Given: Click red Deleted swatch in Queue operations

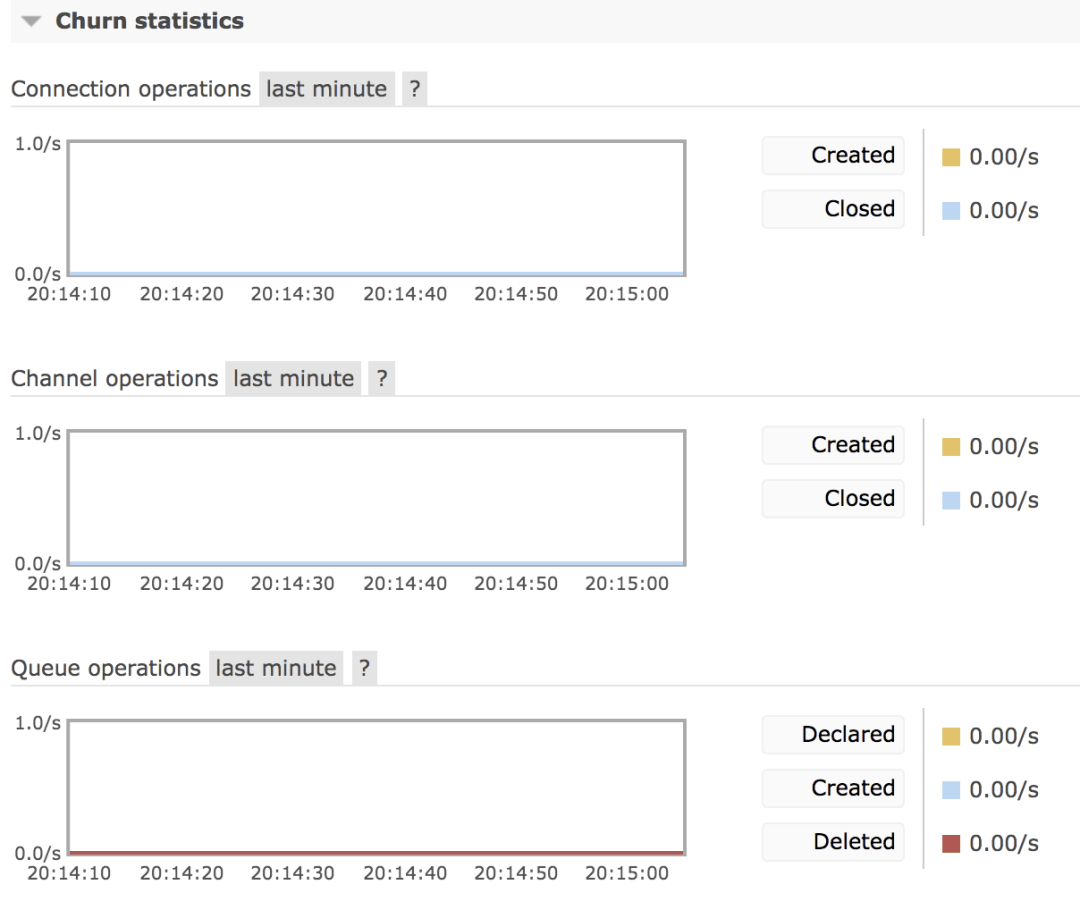Looking at the screenshot, I should pos(951,843).
